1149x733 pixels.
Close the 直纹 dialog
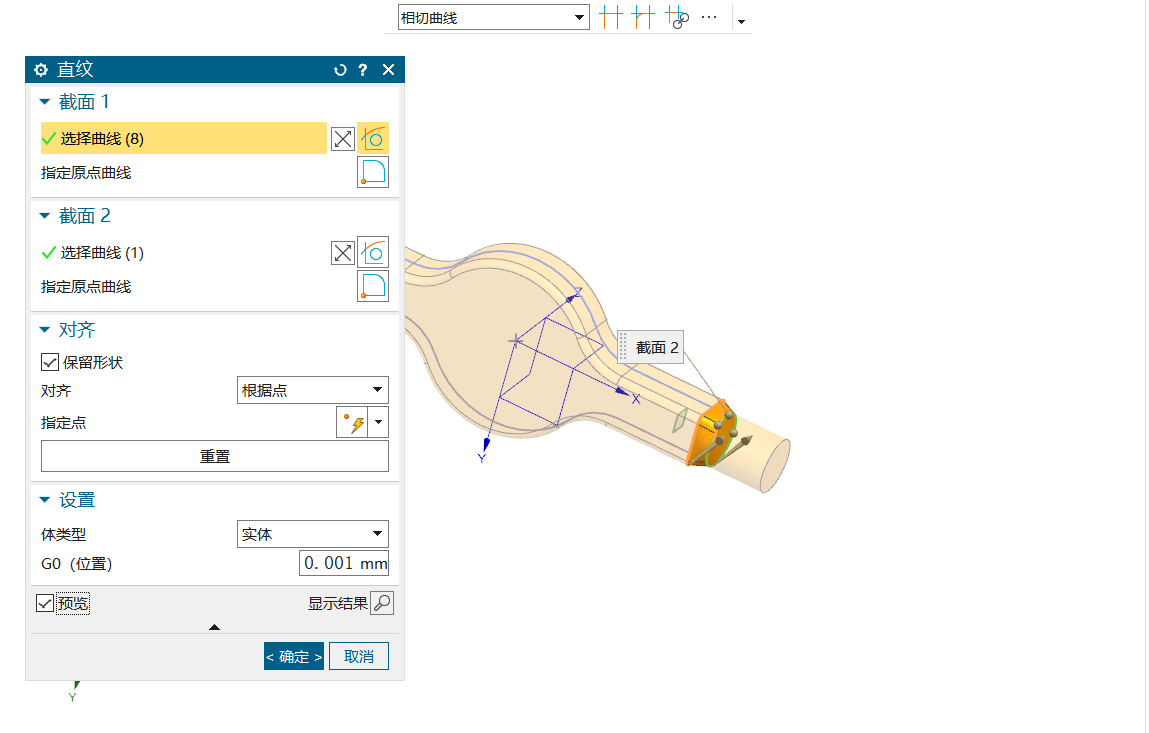(388, 70)
